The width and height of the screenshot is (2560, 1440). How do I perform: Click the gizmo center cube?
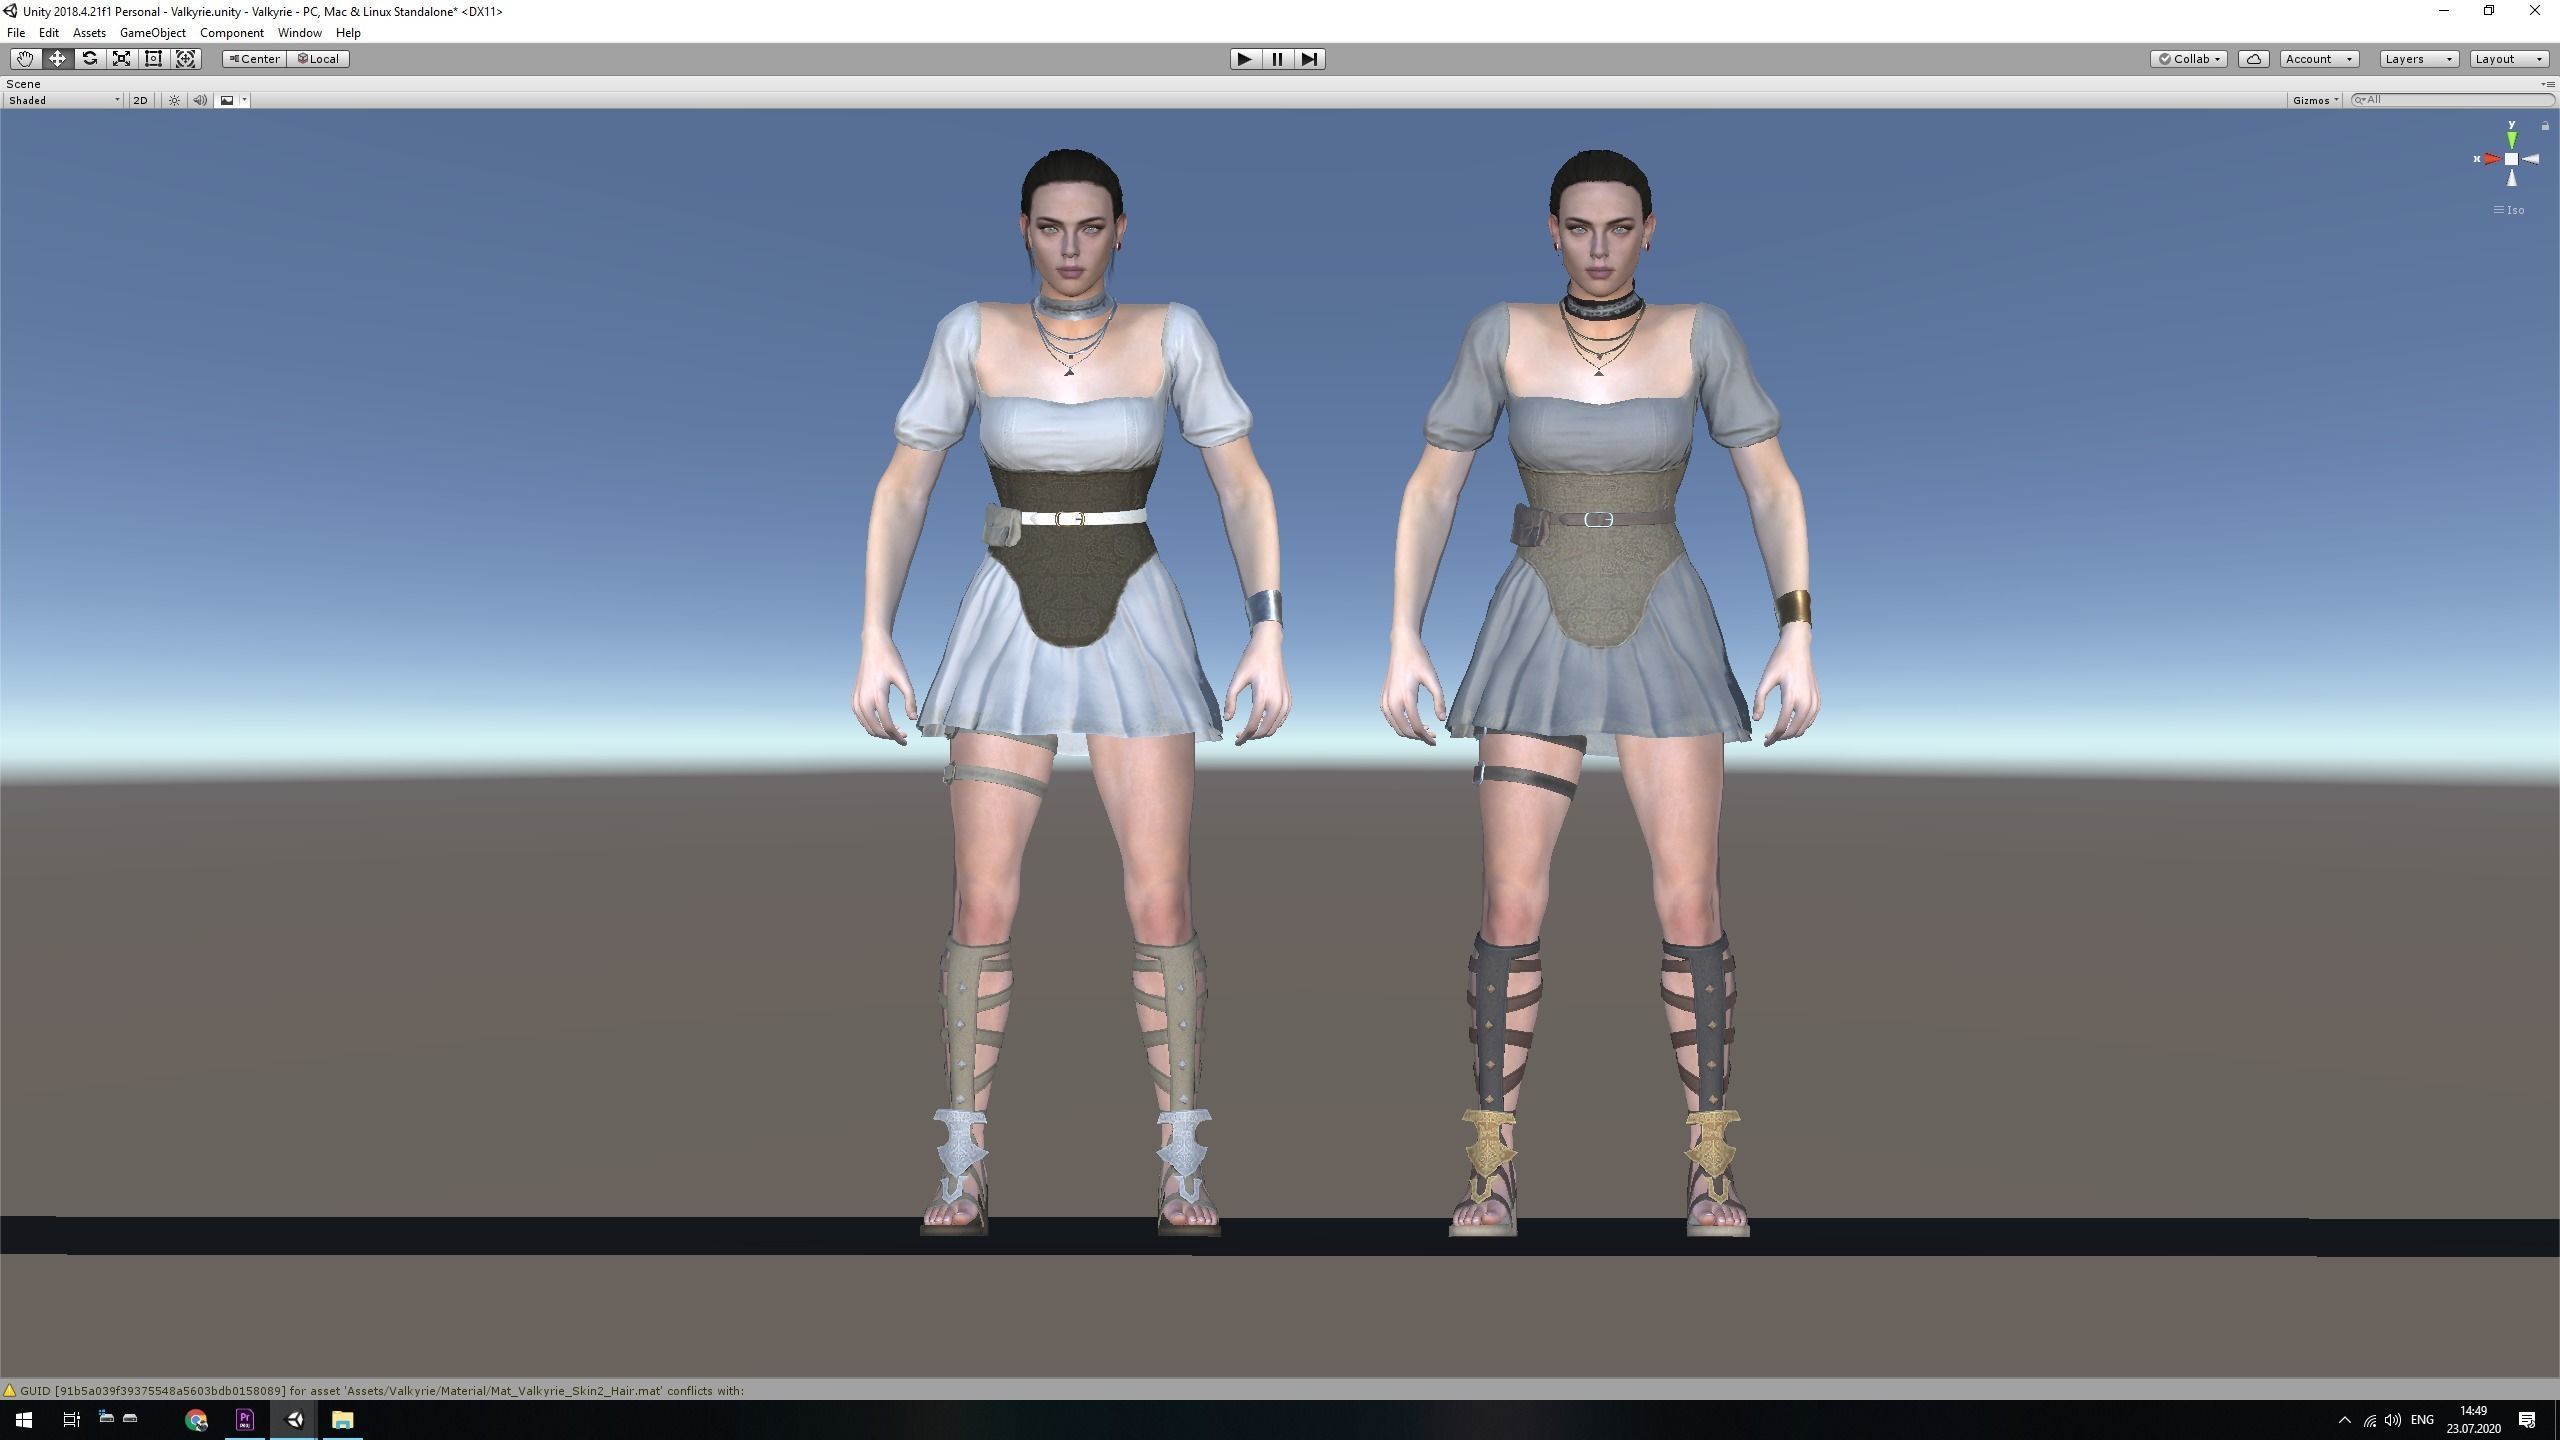tap(2511, 159)
